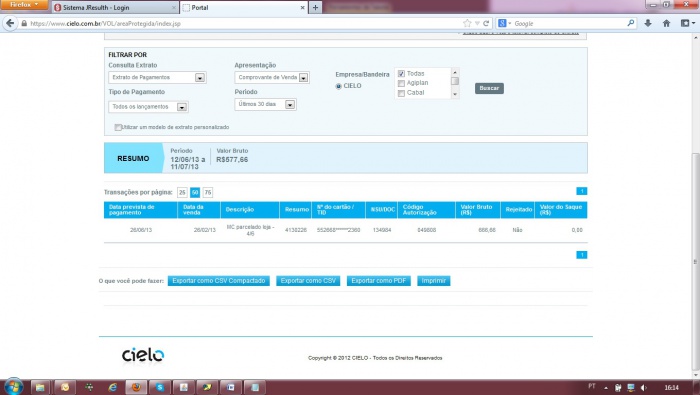The width and height of the screenshot is (700, 395).
Task: Click NSU/DOC value 134984
Action: [382, 230]
